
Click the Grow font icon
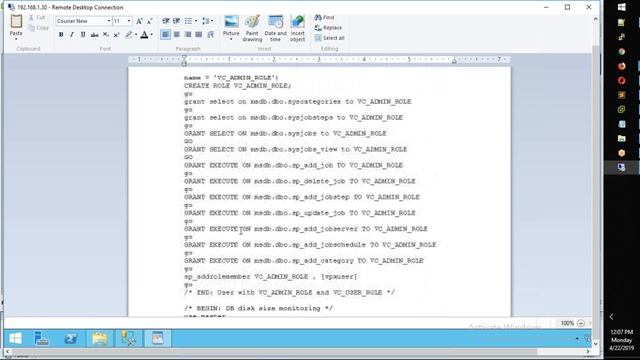point(139,21)
